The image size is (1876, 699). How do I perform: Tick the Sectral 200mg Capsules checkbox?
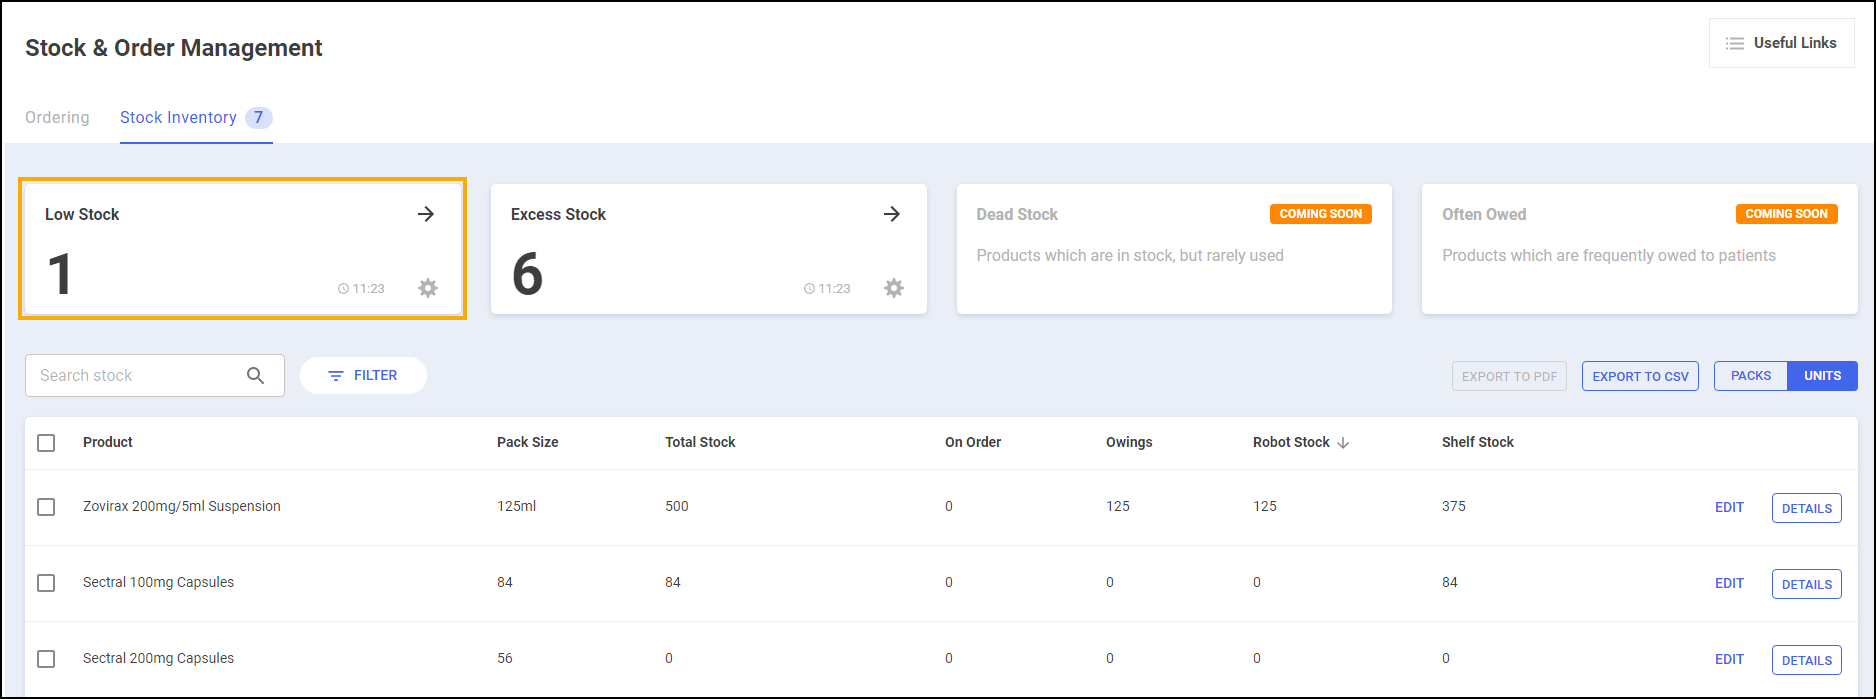(x=46, y=659)
